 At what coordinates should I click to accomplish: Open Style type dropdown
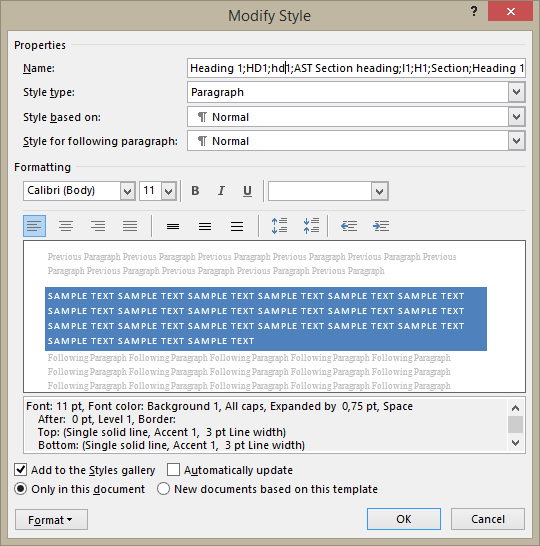tap(516, 92)
